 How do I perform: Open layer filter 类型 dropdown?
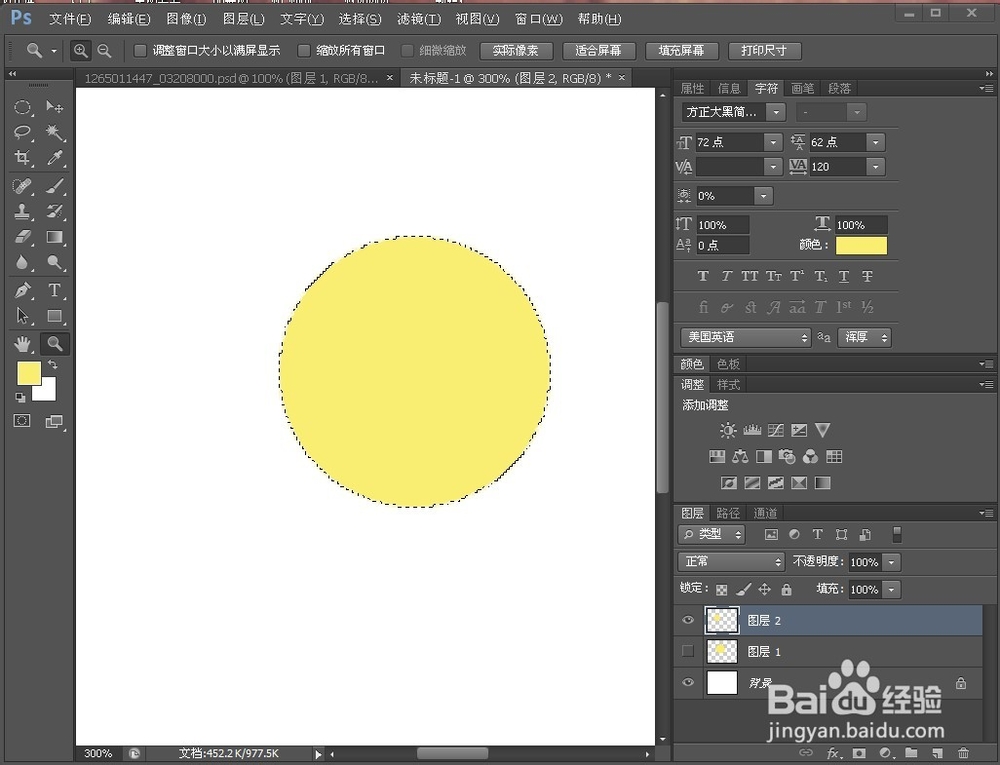(x=712, y=534)
